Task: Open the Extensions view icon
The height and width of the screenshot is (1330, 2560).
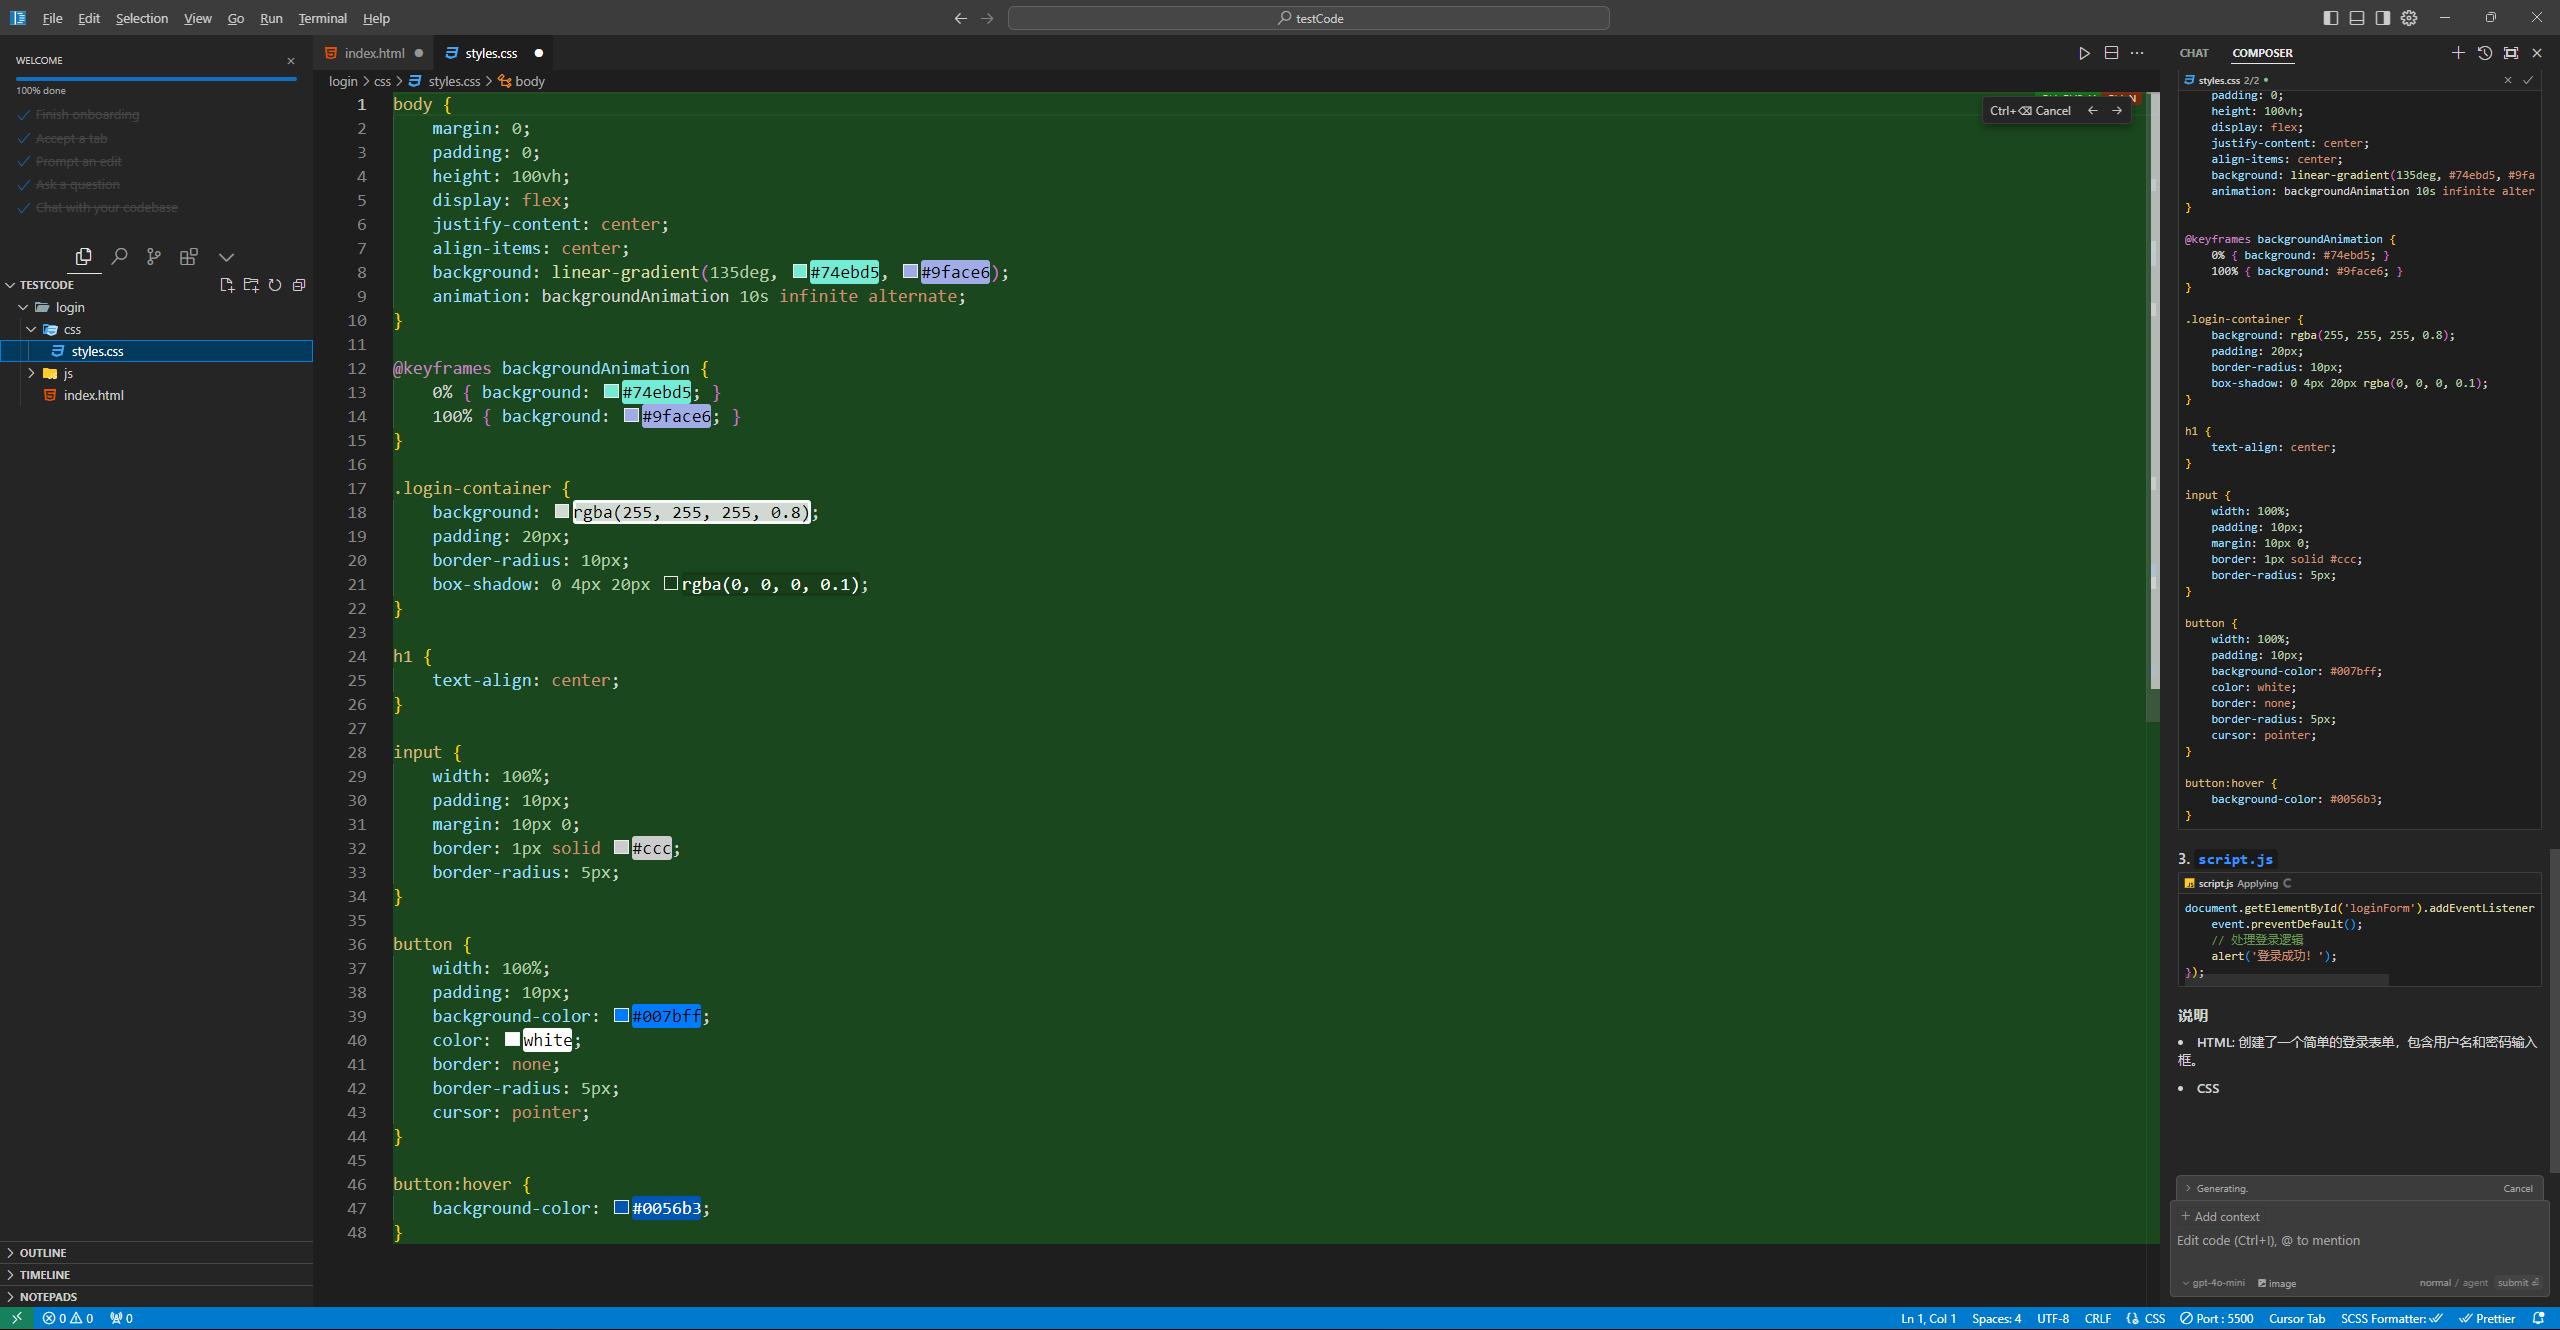Action: [x=188, y=257]
